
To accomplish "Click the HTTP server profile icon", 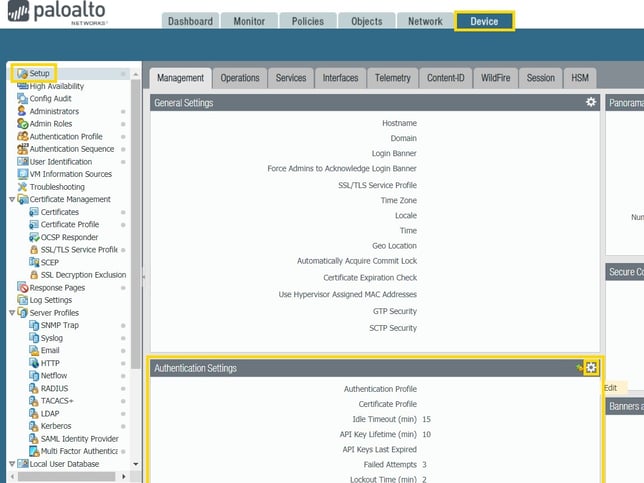I will tap(34, 363).
